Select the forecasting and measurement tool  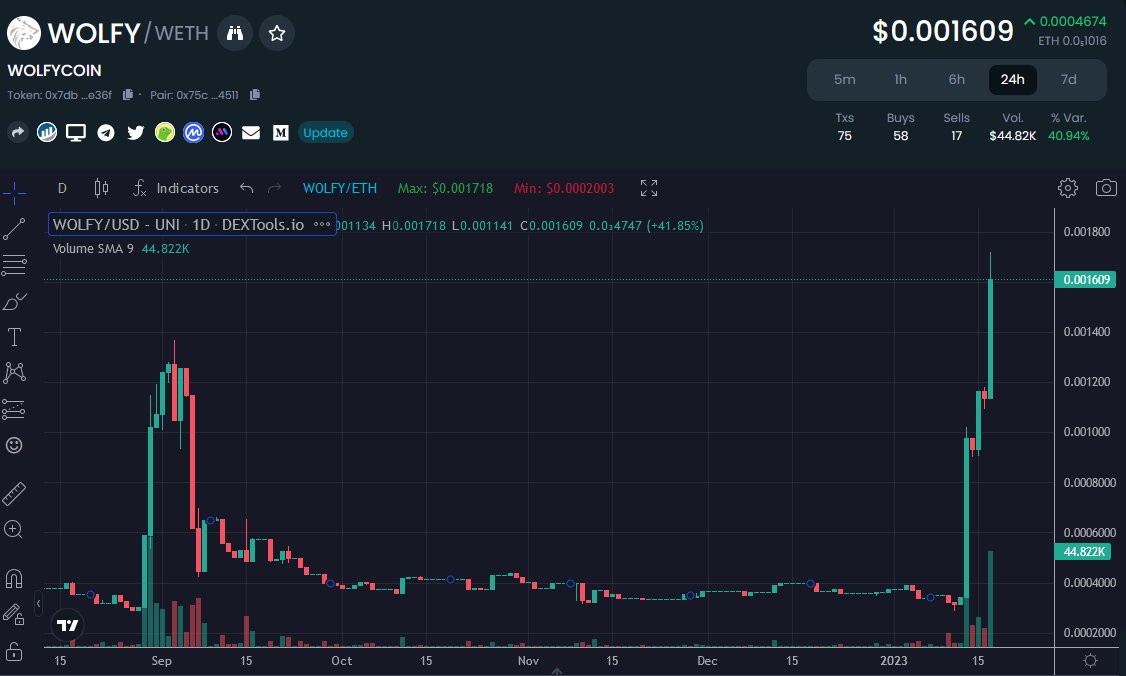(x=14, y=409)
